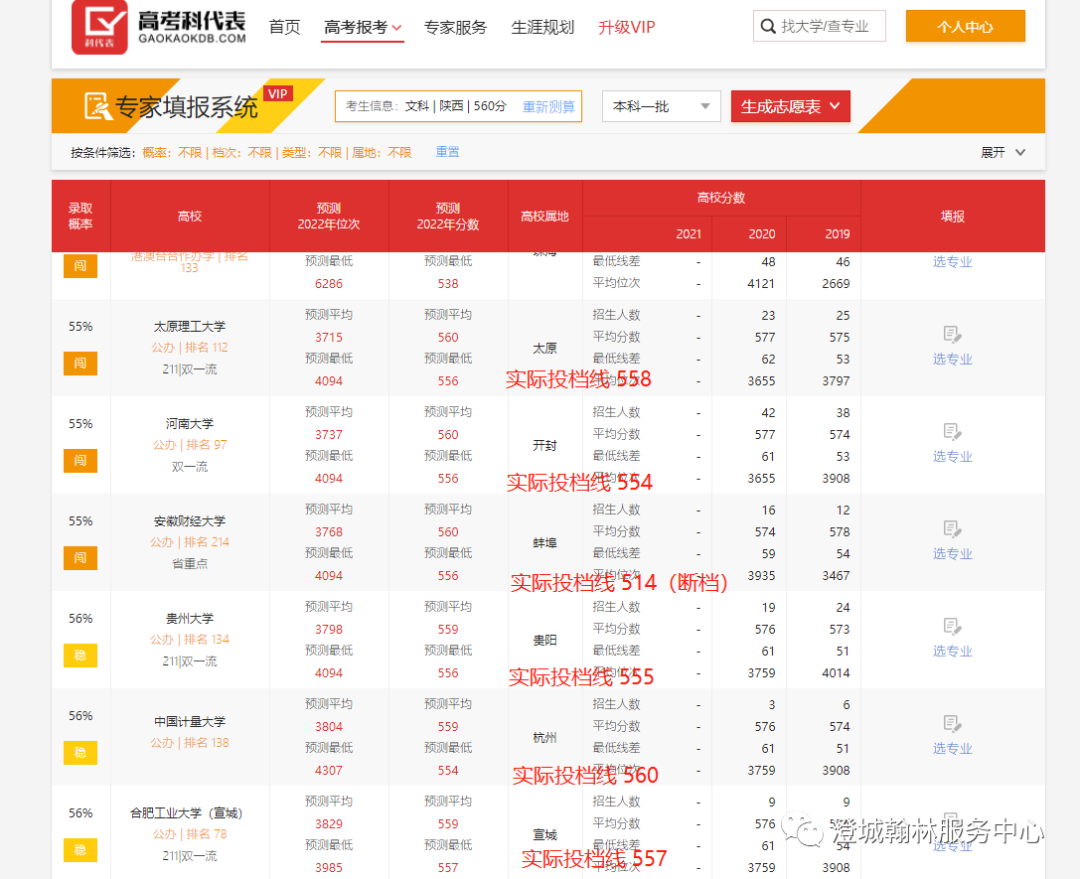Click the 预测2022年分数 column header
The image size is (1080, 879).
448,216
